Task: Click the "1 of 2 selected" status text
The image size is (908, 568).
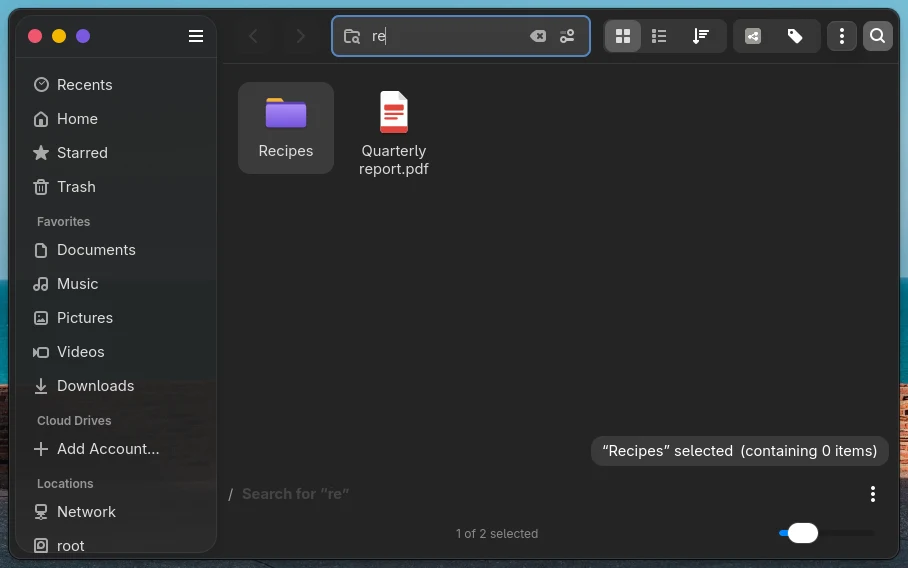Action: 497,534
